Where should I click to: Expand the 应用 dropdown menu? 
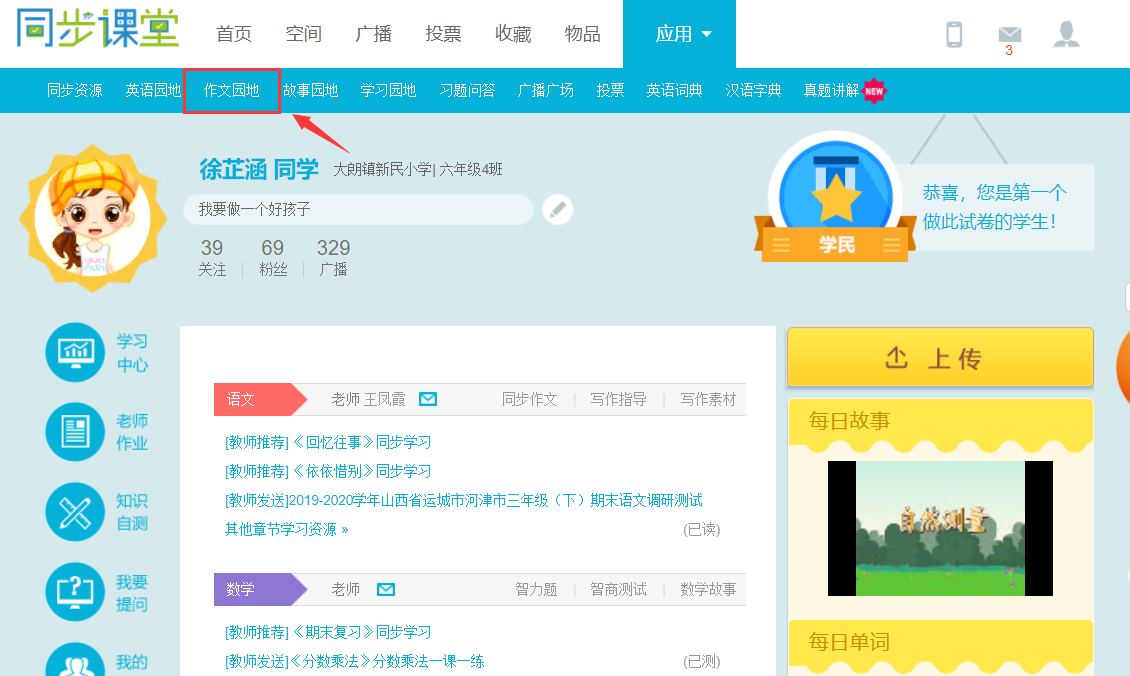[x=679, y=34]
